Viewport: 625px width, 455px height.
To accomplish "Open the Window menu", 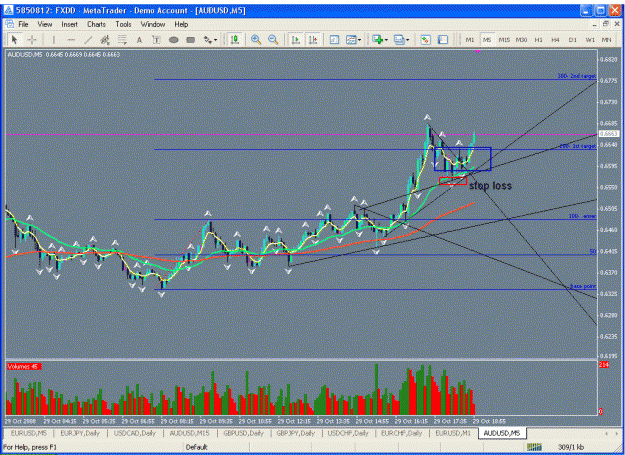I will 153,24.
